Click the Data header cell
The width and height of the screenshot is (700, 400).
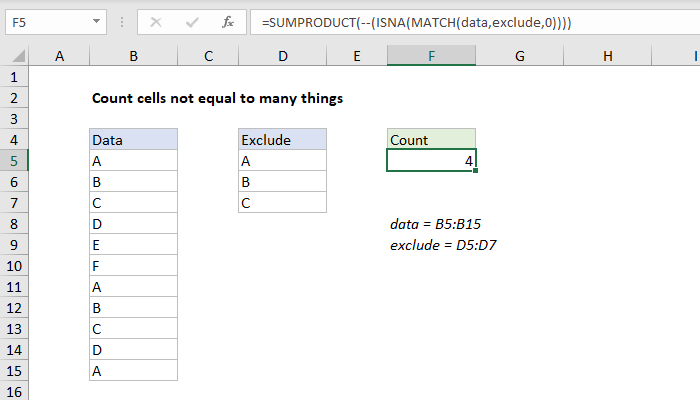click(133, 140)
